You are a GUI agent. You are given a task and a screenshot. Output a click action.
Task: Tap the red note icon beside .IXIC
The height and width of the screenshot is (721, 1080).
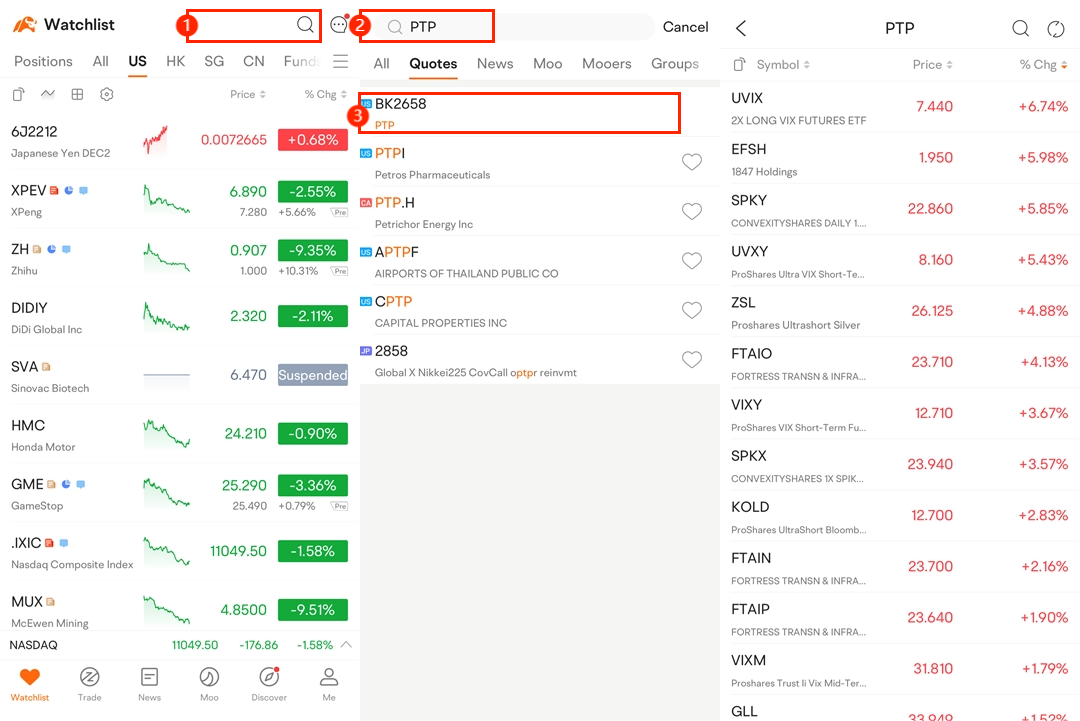pyautogui.click(x=49, y=543)
